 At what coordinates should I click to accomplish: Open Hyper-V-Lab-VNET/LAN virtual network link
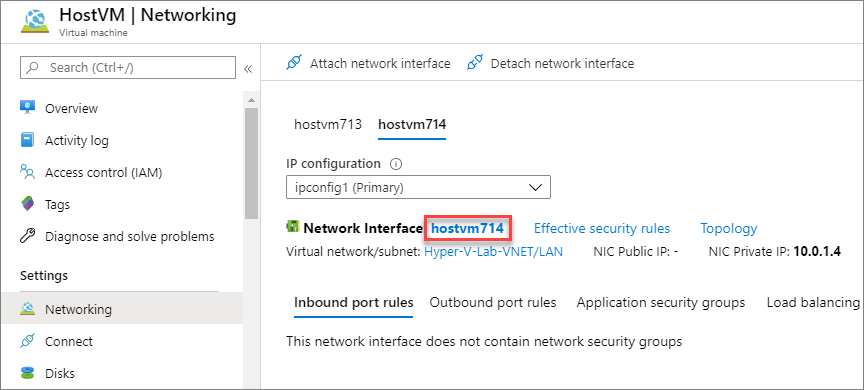(x=493, y=252)
